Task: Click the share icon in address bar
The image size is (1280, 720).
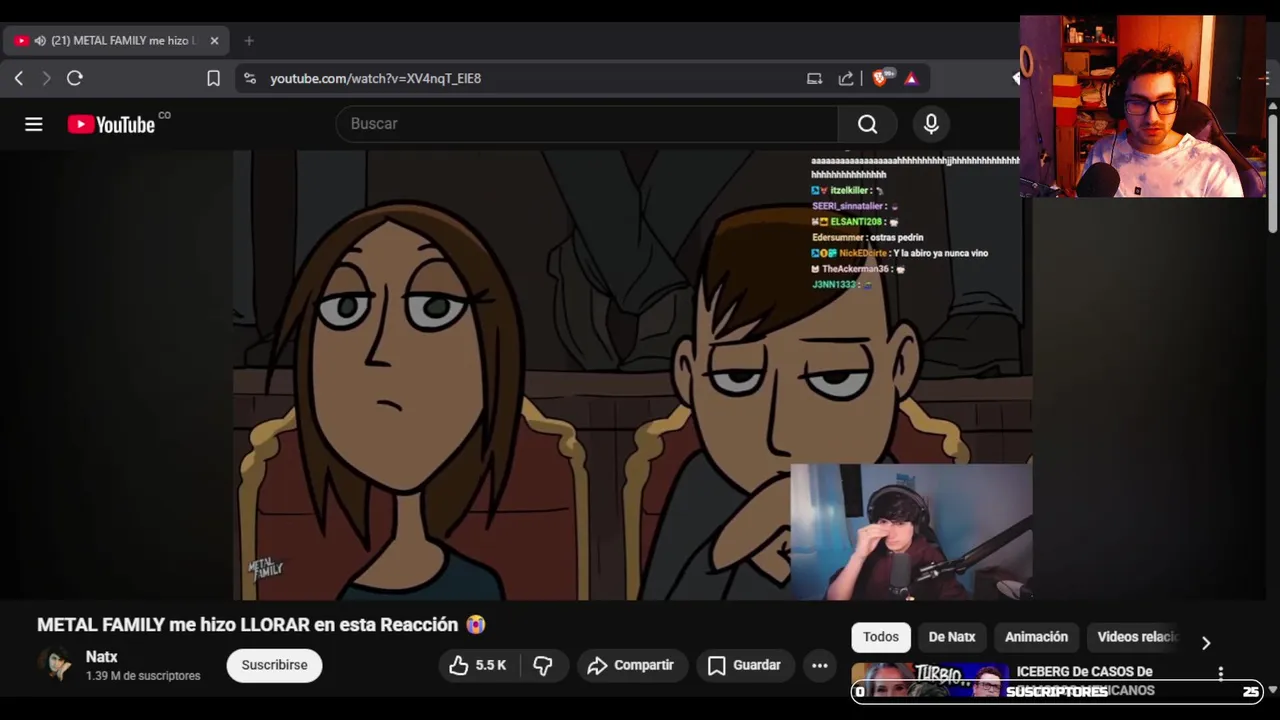Action: tap(846, 78)
